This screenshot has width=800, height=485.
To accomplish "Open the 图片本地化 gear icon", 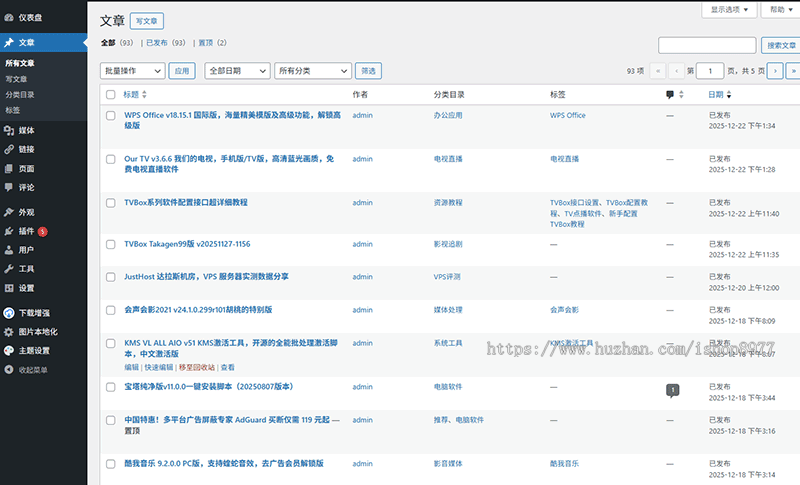I will (x=9, y=332).
